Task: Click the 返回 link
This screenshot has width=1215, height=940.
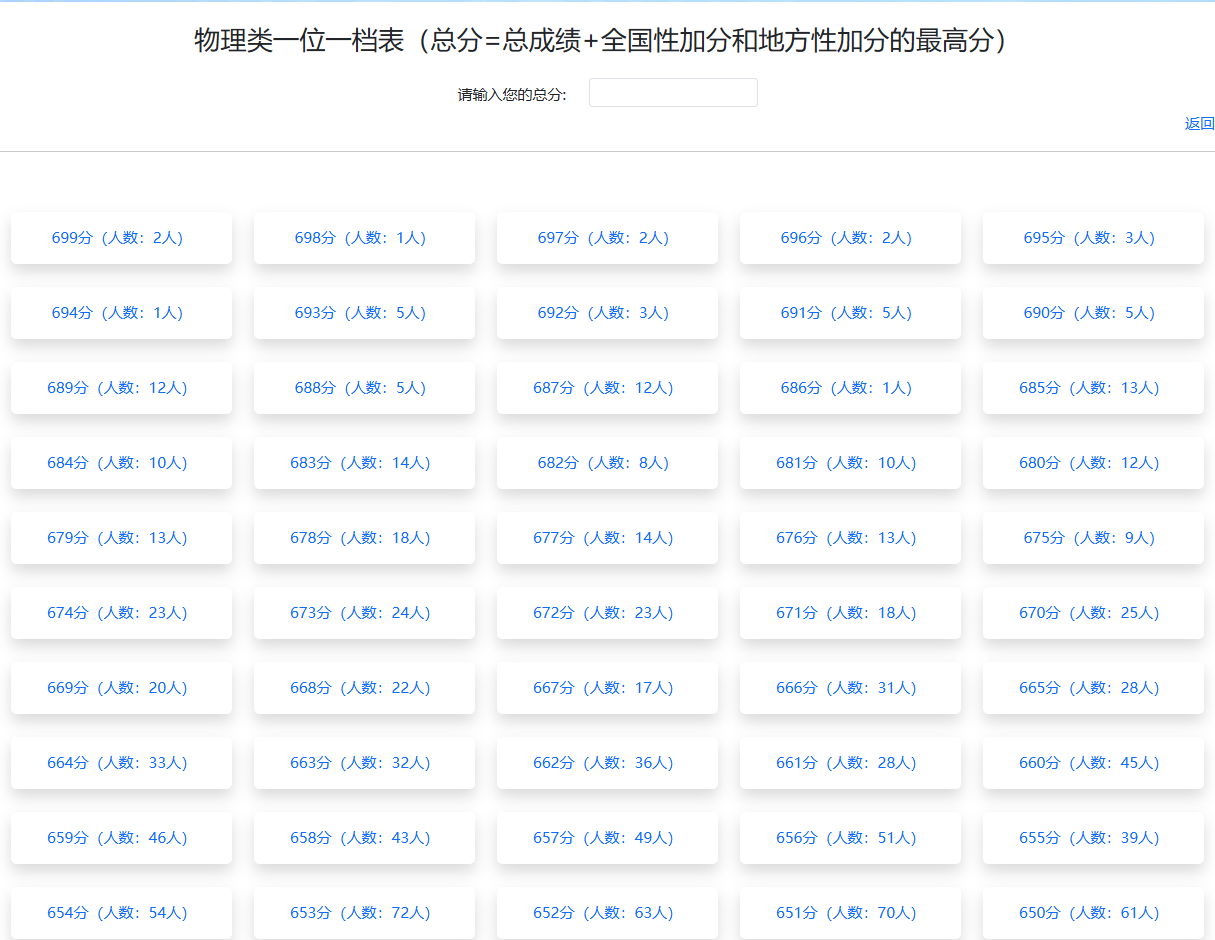Action: click(x=1199, y=124)
